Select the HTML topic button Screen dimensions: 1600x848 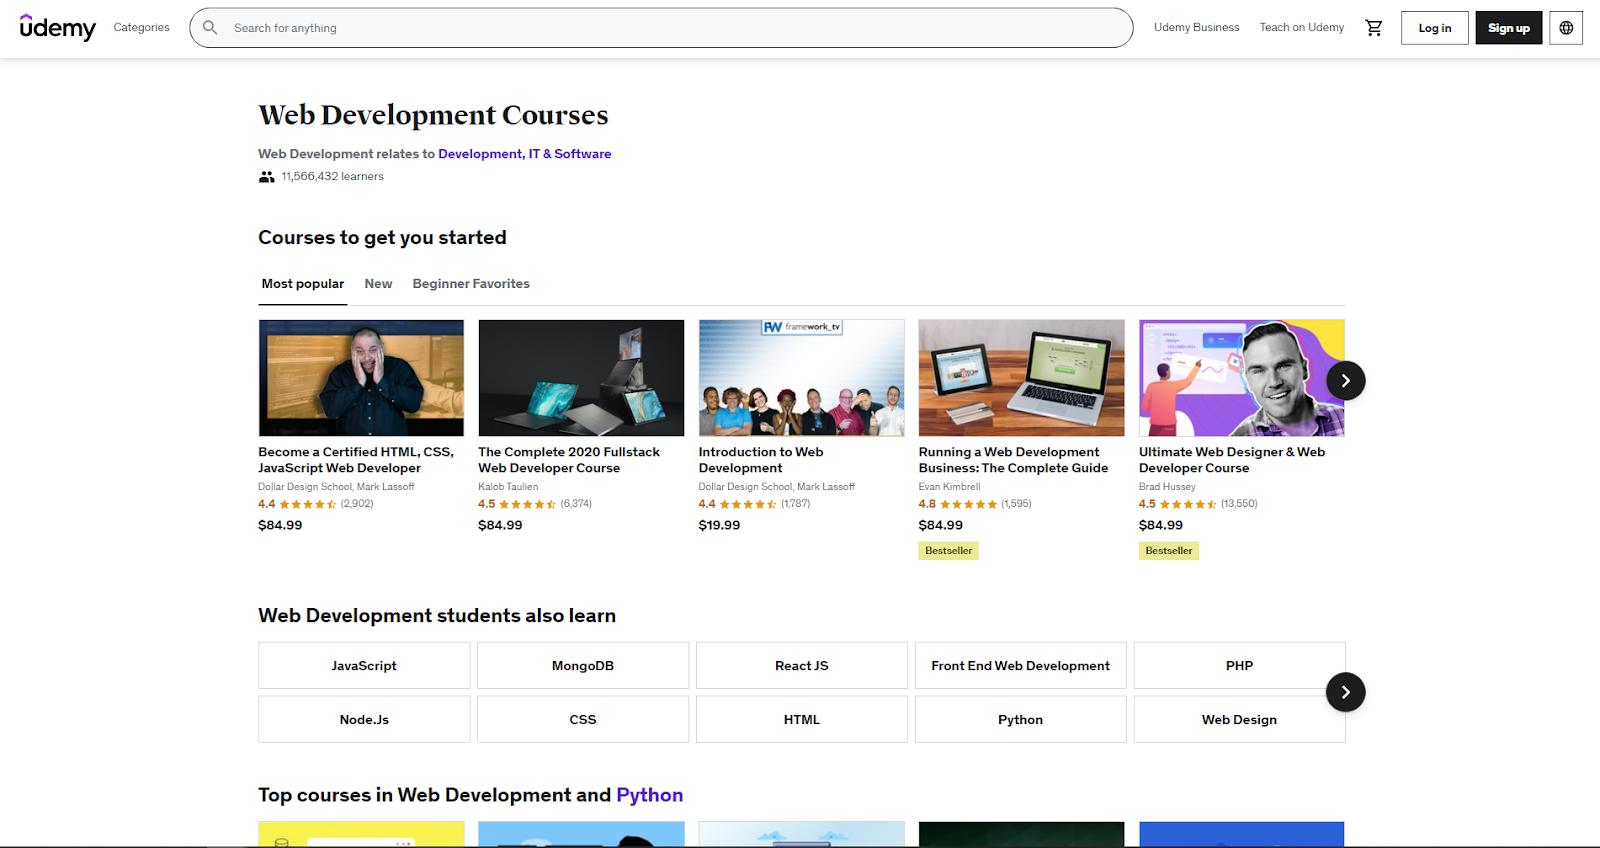(x=802, y=720)
